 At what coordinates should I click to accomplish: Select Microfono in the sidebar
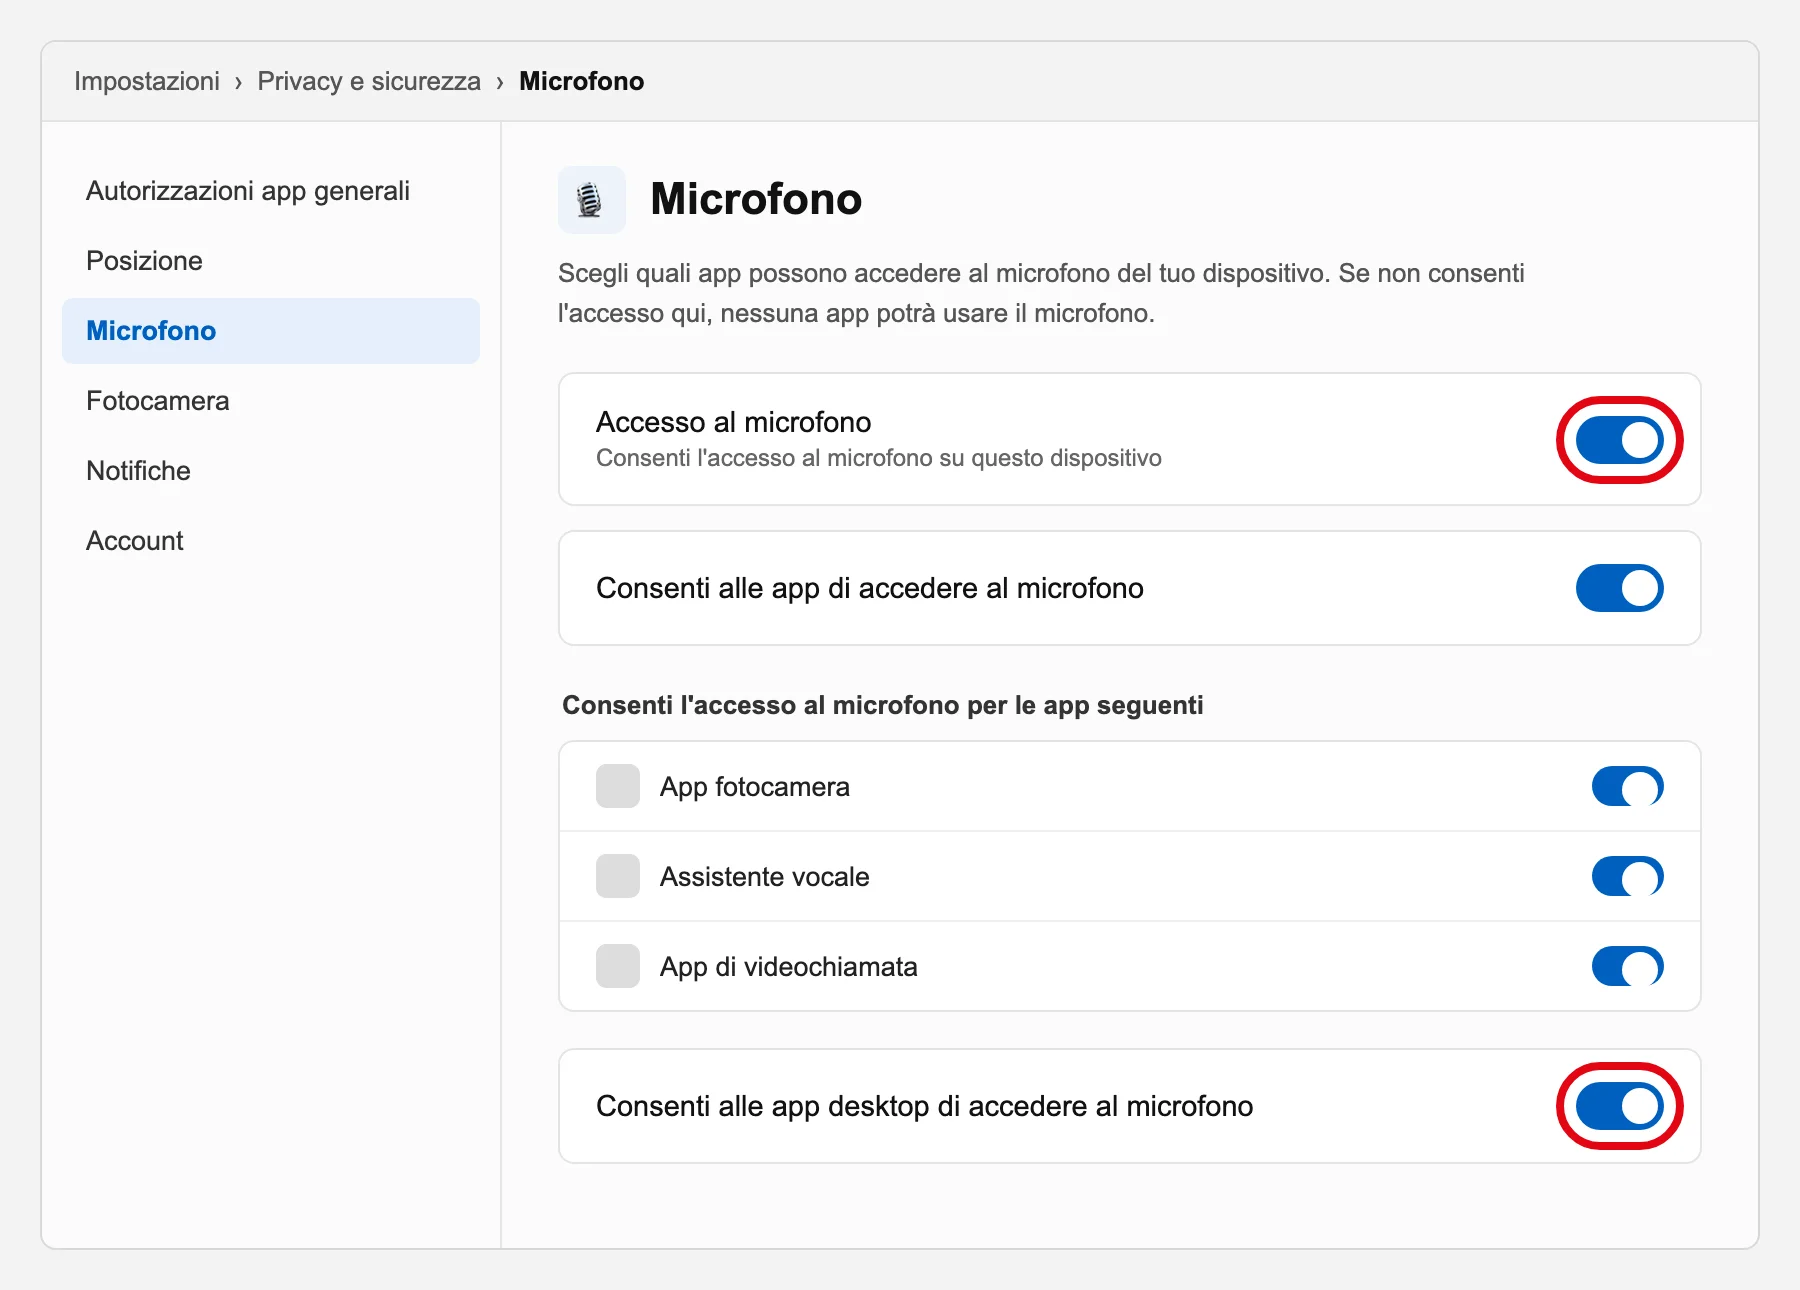point(270,331)
